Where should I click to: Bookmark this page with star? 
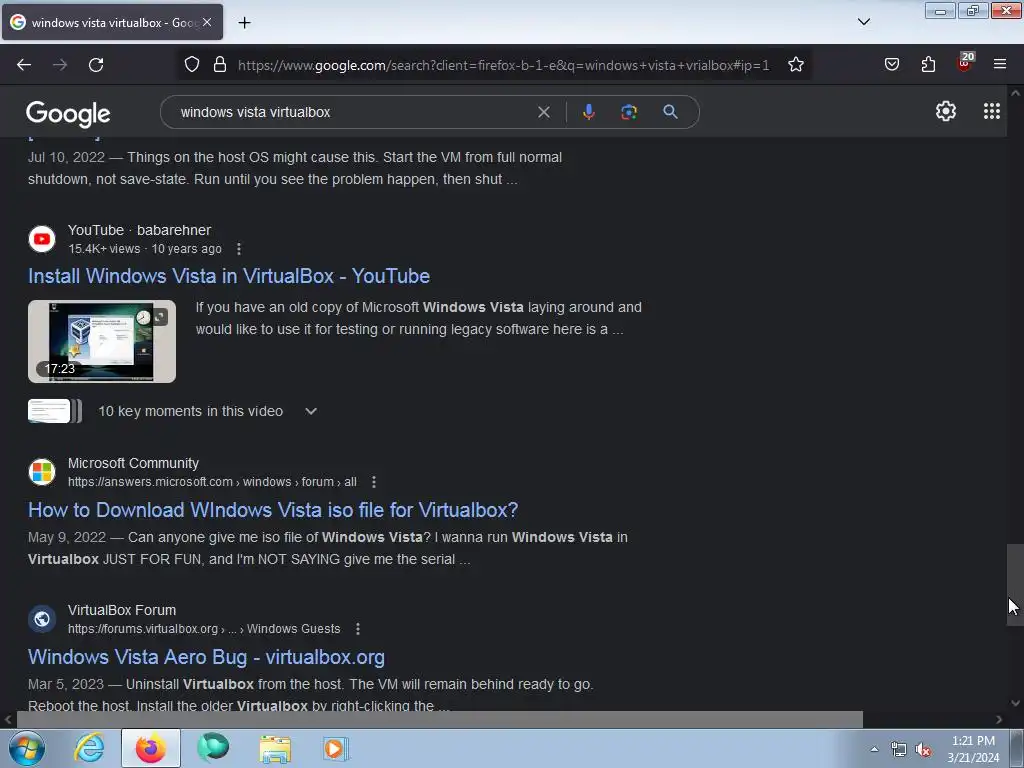click(x=795, y=65)
